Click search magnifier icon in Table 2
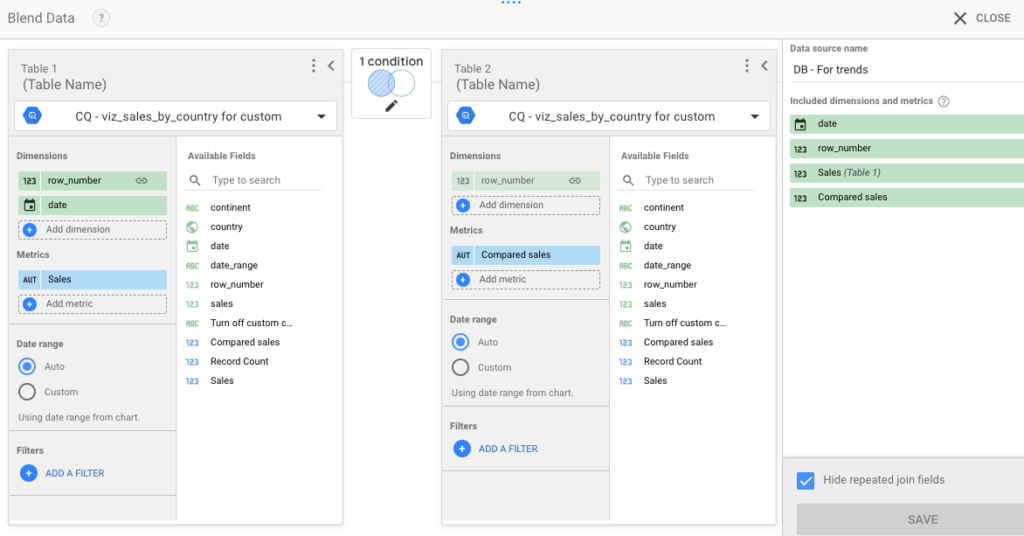Screen dimensions: 1024x536 coord(628,180)
